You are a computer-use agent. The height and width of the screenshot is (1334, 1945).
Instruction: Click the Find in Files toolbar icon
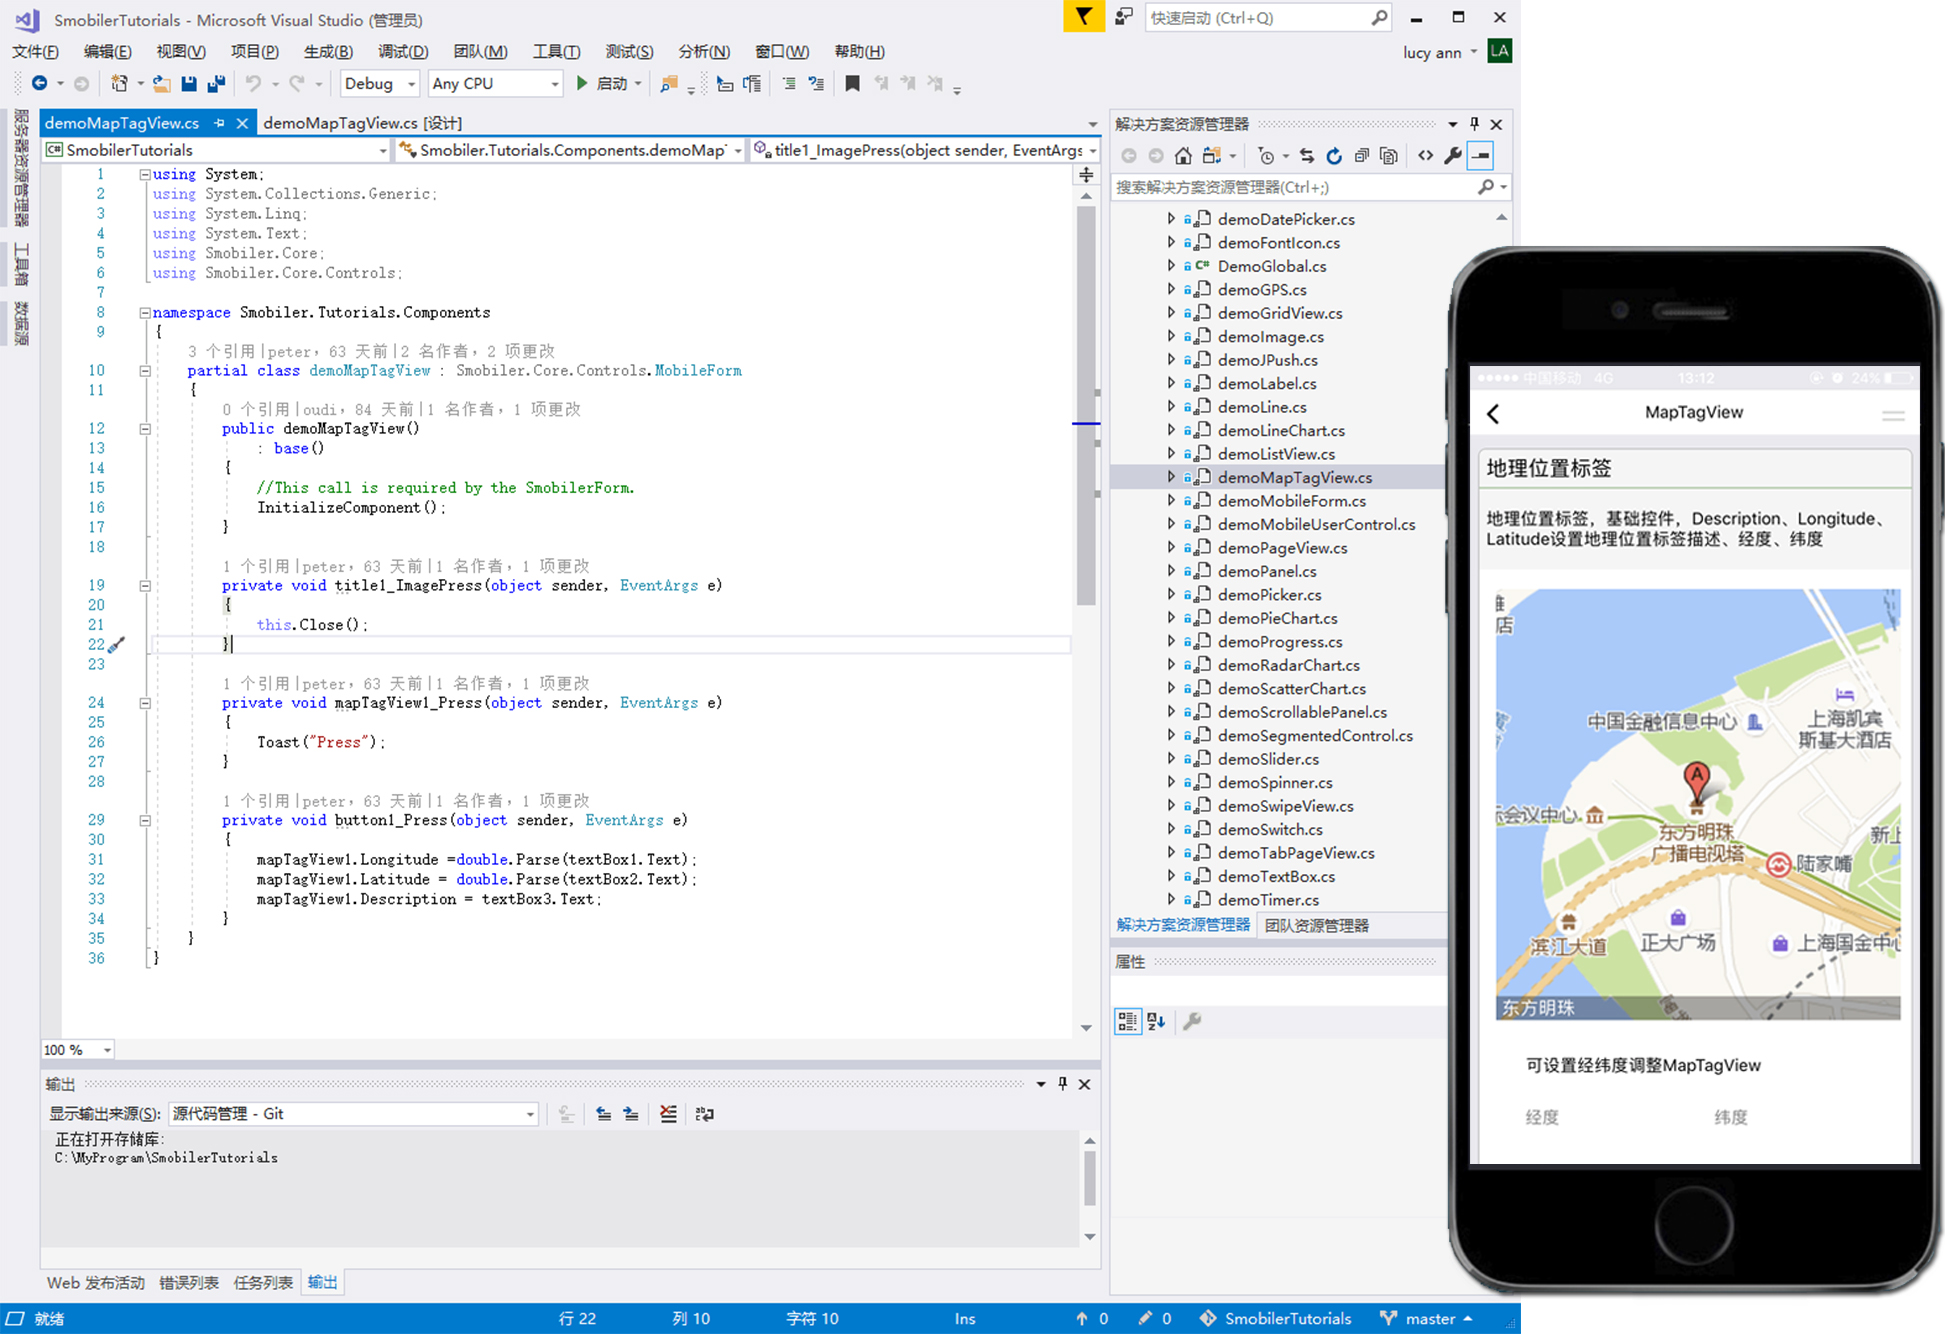669,84
